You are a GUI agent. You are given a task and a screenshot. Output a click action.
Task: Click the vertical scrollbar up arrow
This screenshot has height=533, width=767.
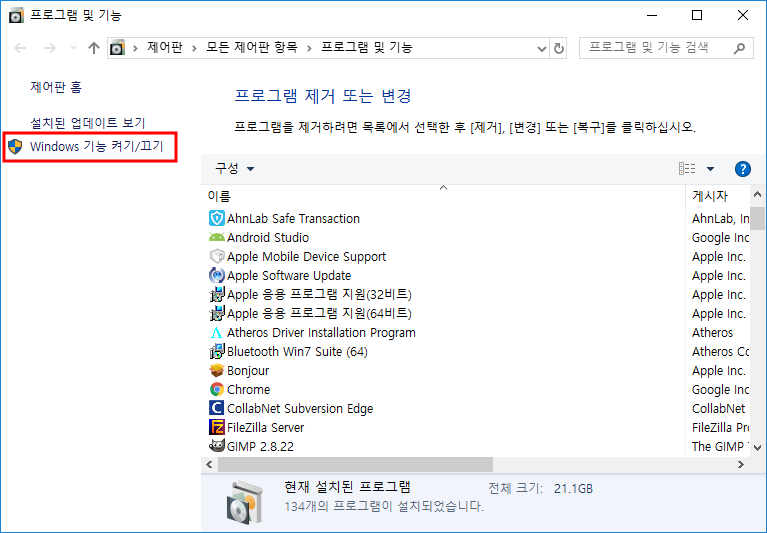point(757,194)
